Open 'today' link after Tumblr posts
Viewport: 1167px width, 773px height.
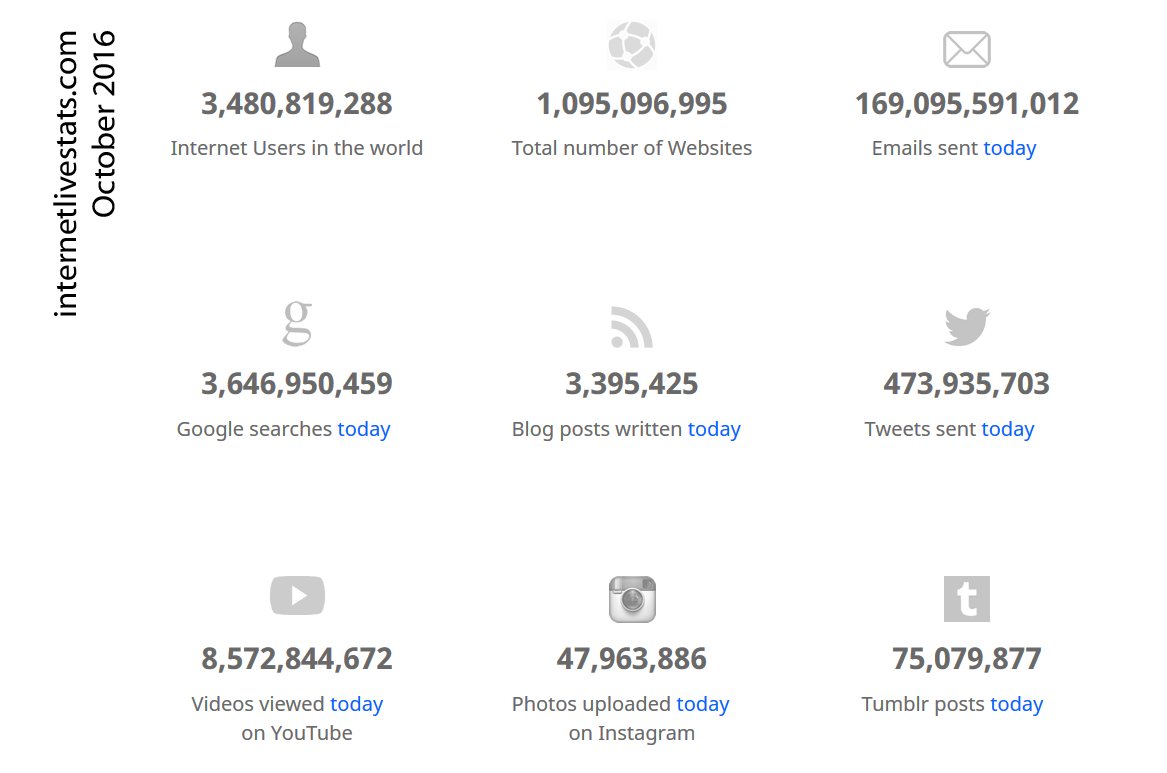point(1017,704)
